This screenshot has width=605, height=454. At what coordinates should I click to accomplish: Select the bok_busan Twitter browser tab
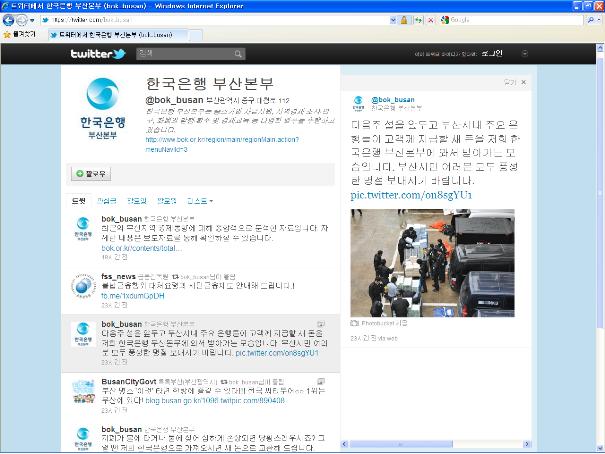[x=118, y=35]
